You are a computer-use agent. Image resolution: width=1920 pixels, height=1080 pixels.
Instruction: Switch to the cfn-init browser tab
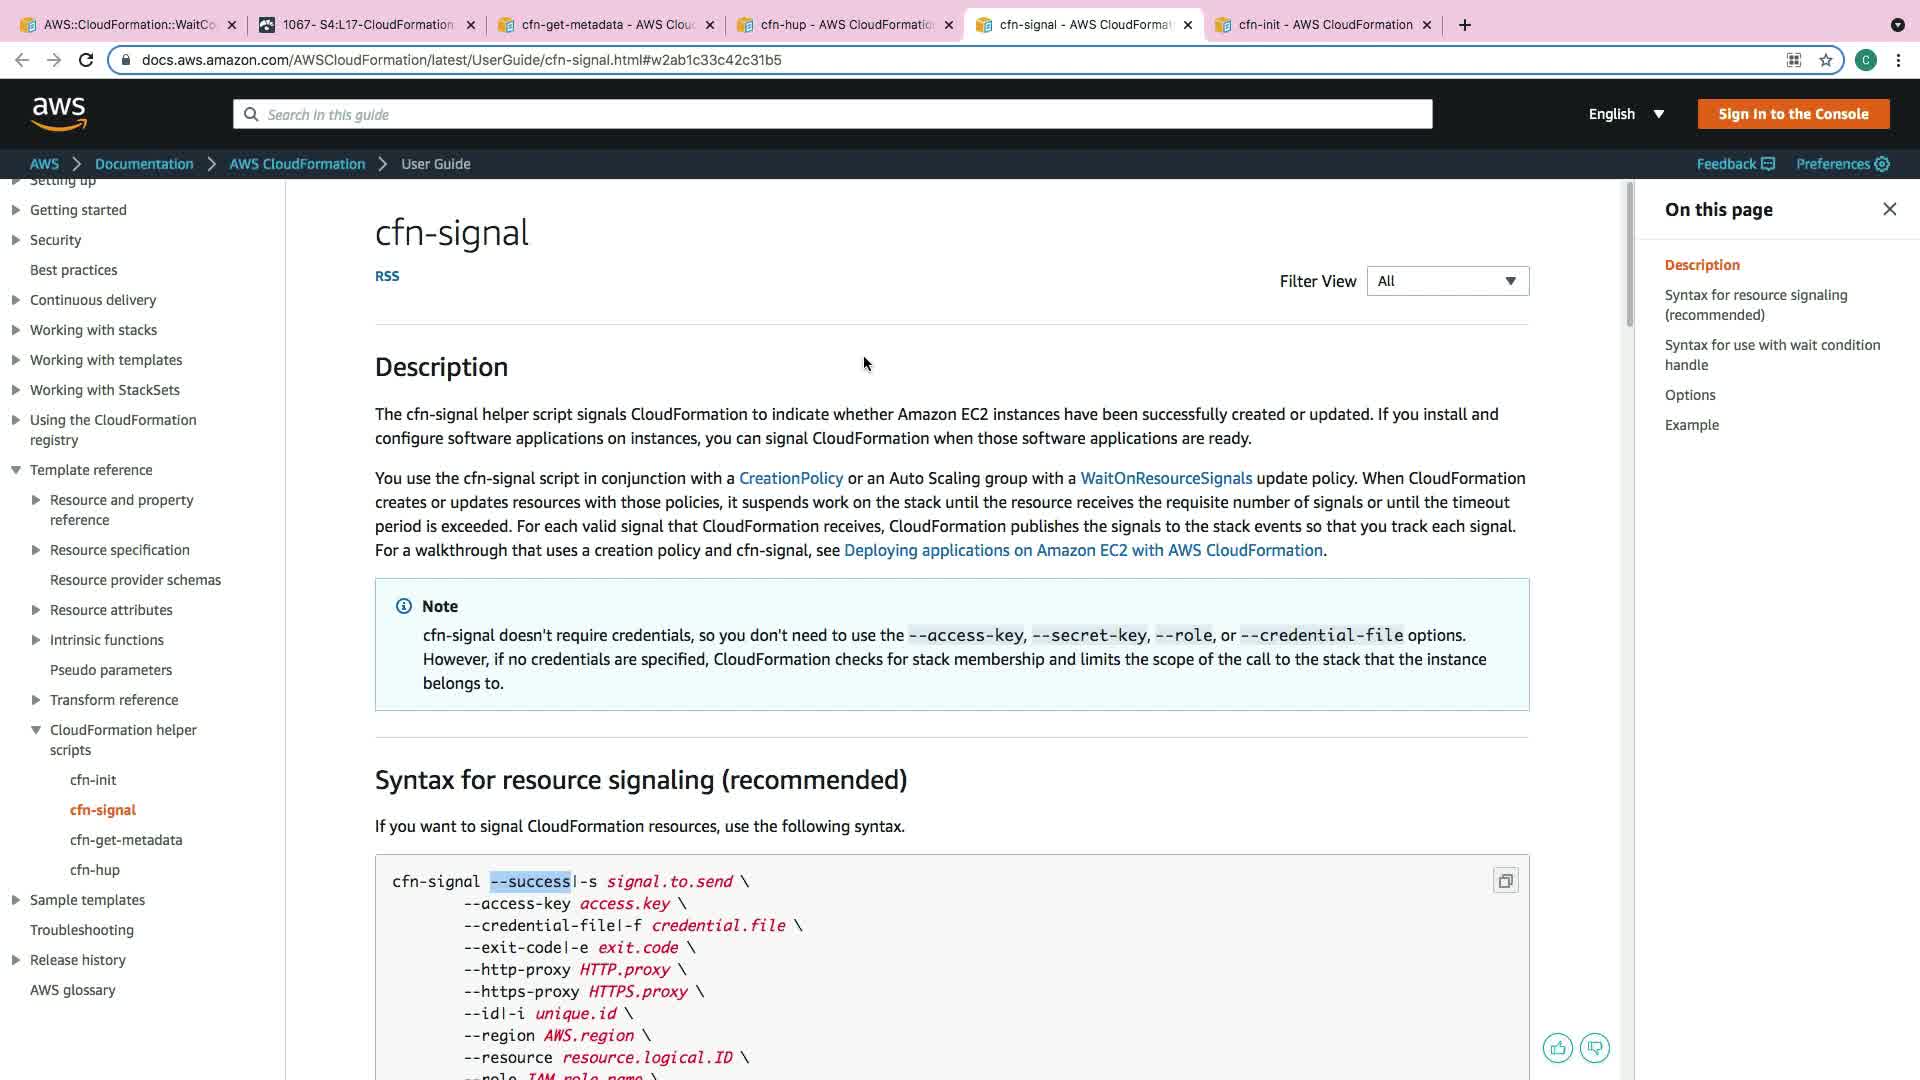coord(1324,25)
